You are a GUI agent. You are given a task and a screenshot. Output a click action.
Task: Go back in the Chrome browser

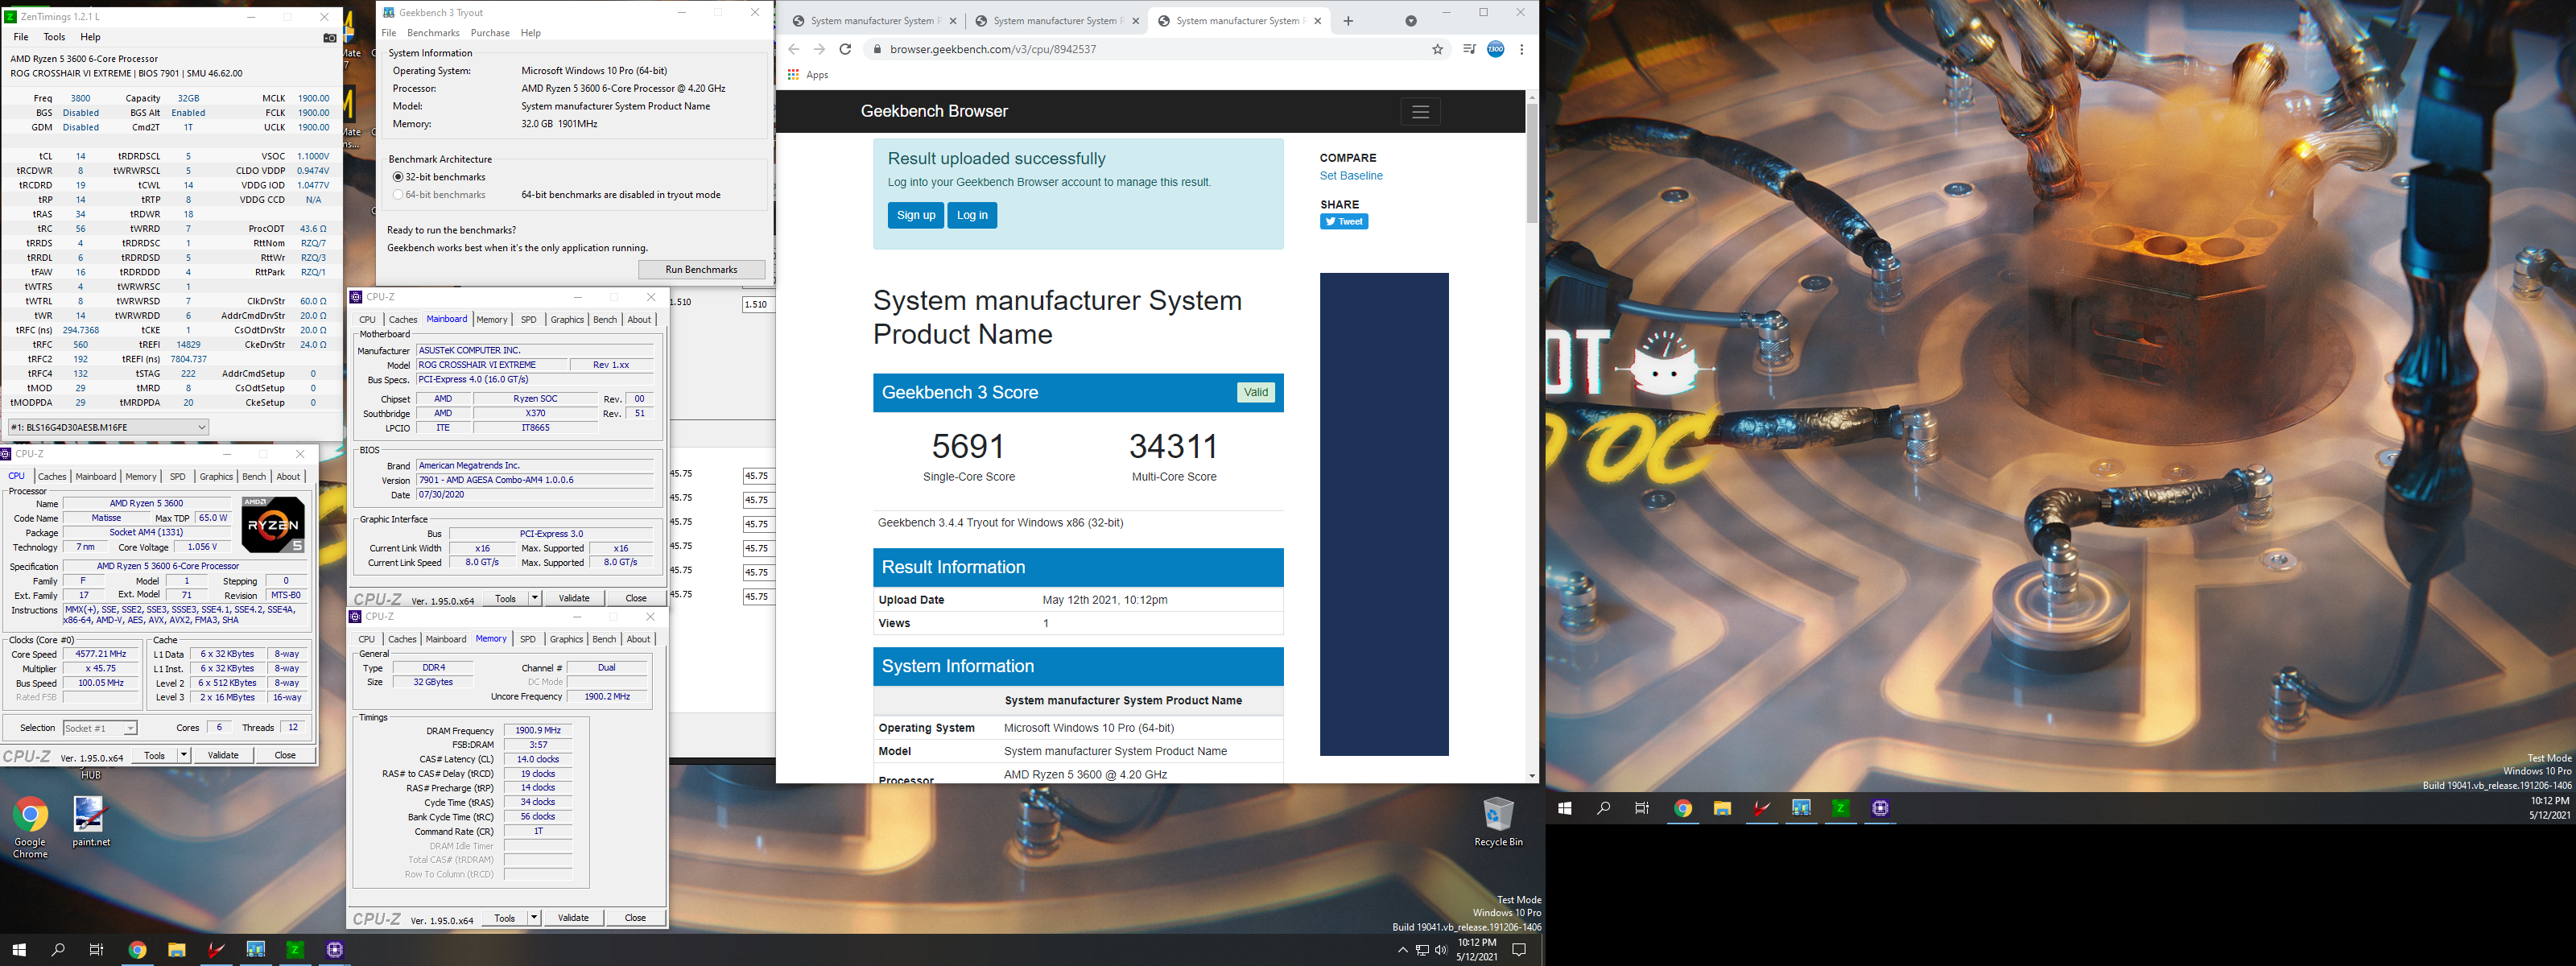coord(794,49)
